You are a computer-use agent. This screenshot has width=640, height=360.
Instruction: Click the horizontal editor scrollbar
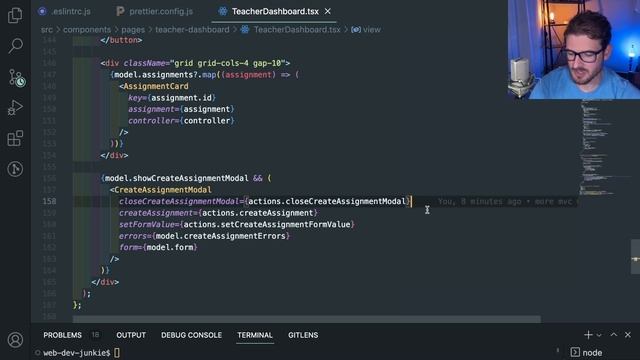[x=307, y=319]
